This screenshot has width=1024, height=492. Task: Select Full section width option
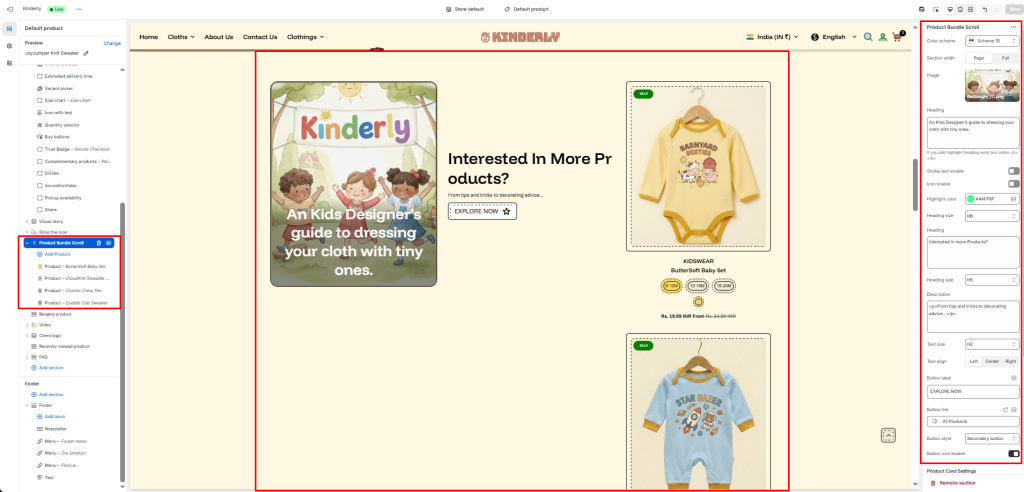pos(1005,57)
